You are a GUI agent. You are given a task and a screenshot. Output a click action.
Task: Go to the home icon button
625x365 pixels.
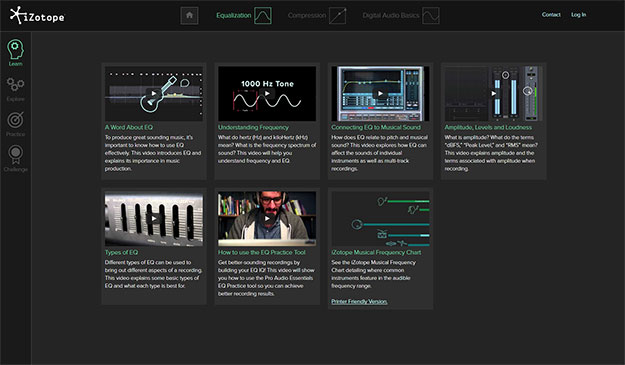pos(189,16)
